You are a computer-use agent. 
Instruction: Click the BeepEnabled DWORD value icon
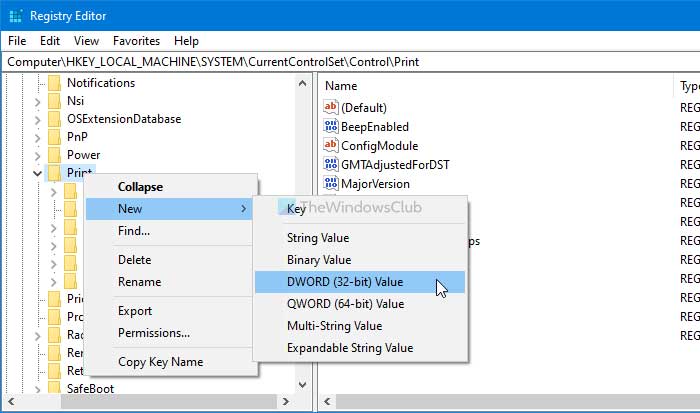pos(331,126)
